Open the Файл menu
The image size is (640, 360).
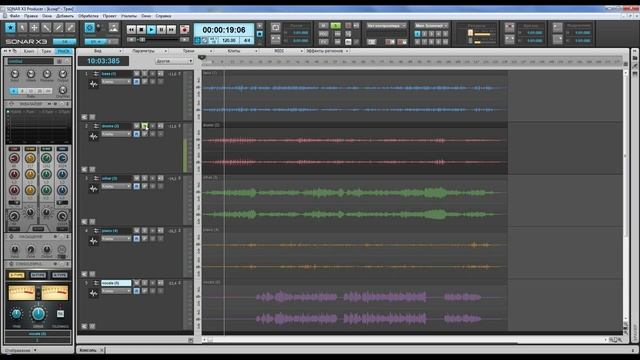coord(15,16)
